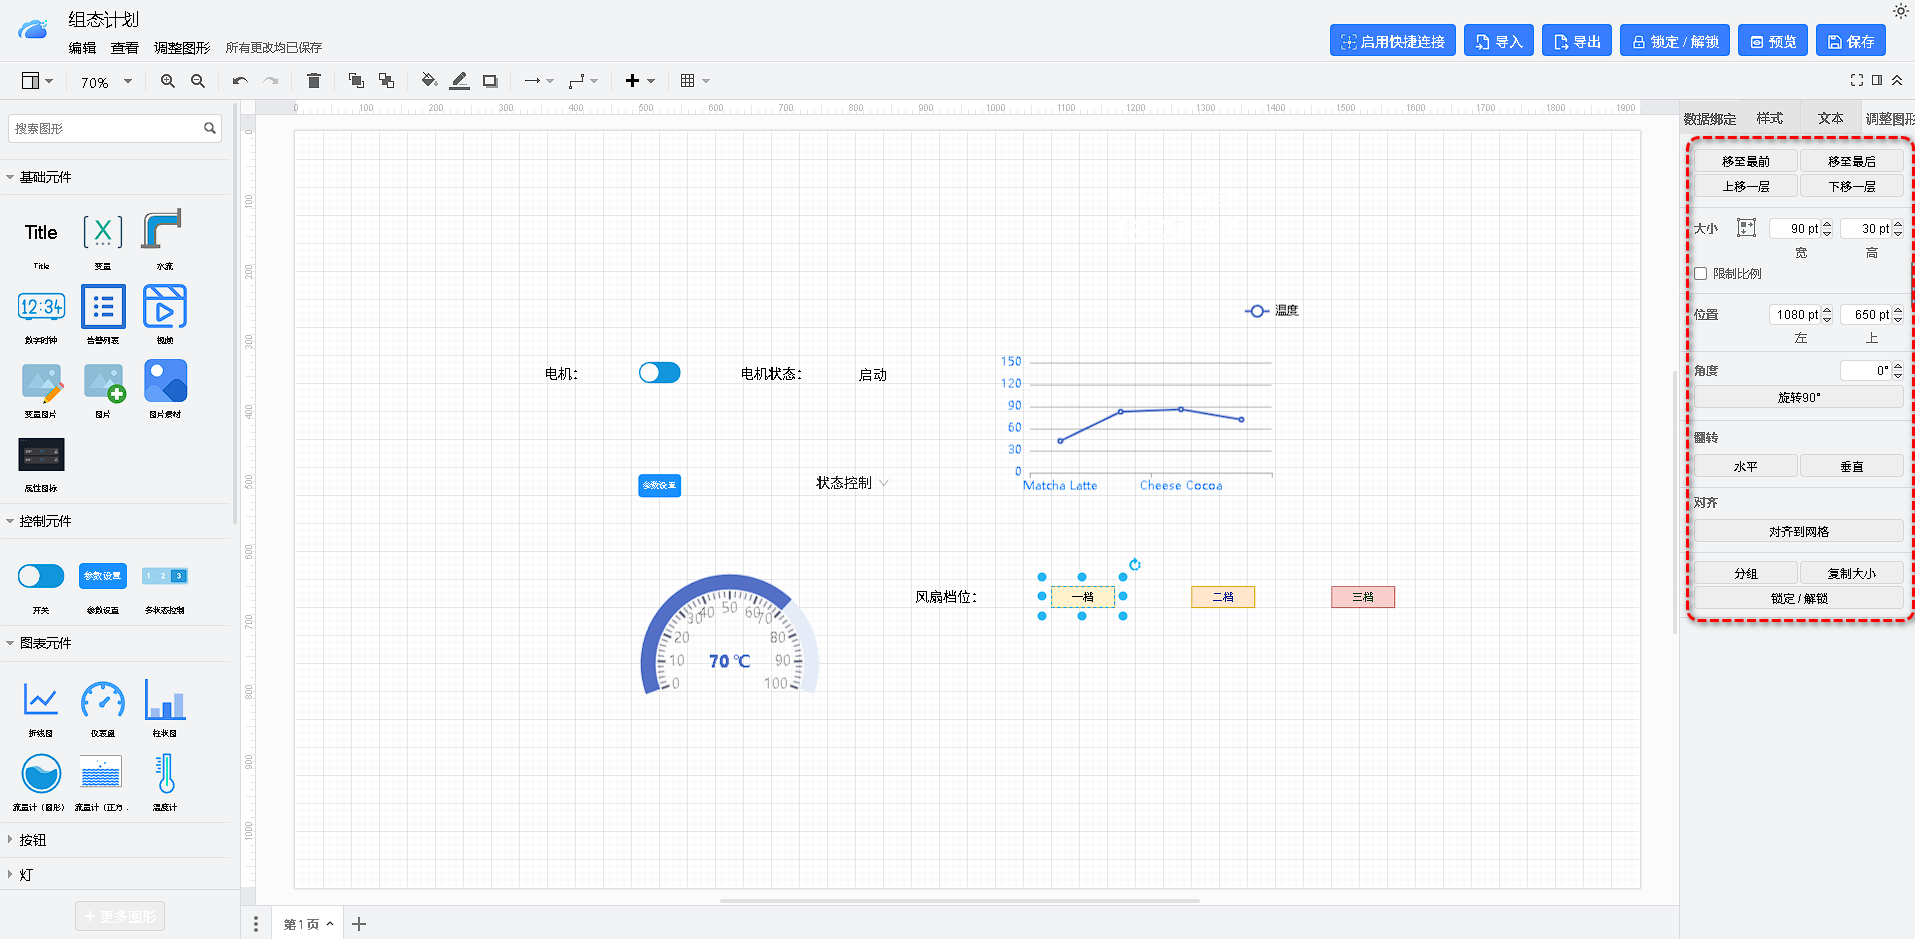This screenshot has height=939, width=1915.
Task: Enable the 限制比例 checkbox
Action: (x=1700, y=274)
